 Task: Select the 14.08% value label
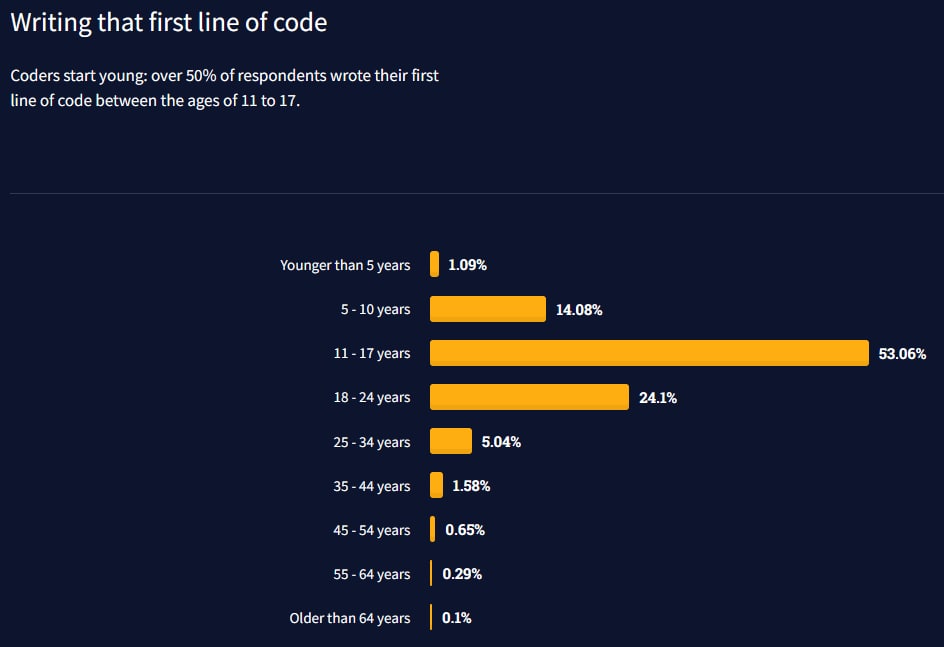coord(579,310)
